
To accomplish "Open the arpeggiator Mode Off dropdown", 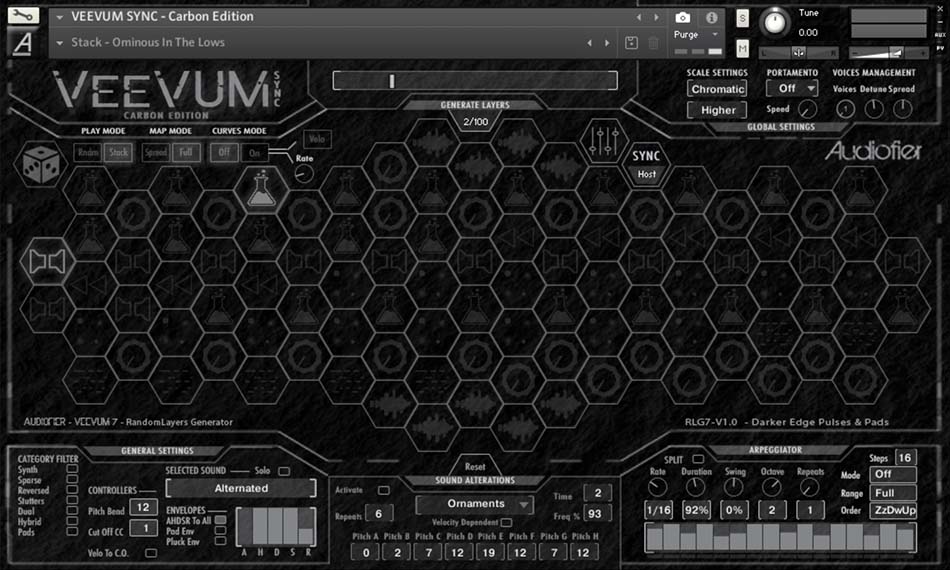I will tap(893, 474).
